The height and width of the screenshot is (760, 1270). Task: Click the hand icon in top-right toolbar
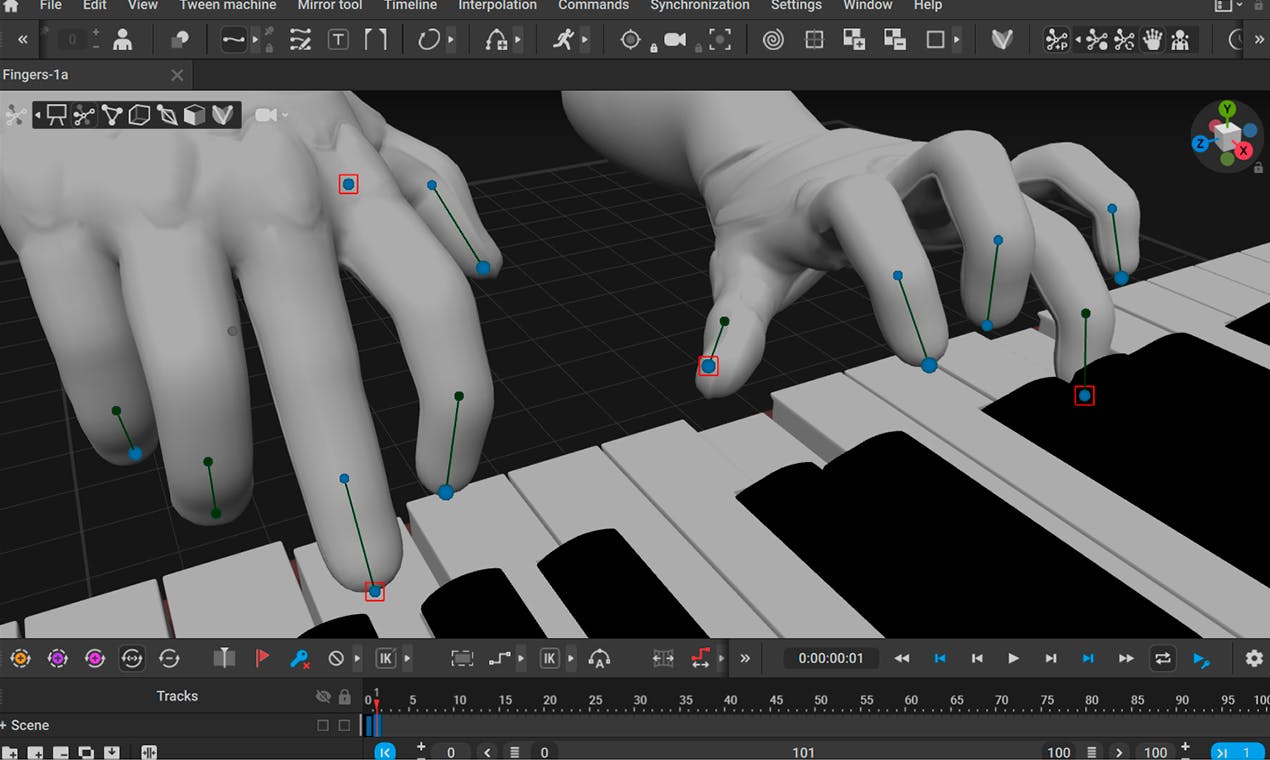pyautogui.click(x=1153, y=40)
